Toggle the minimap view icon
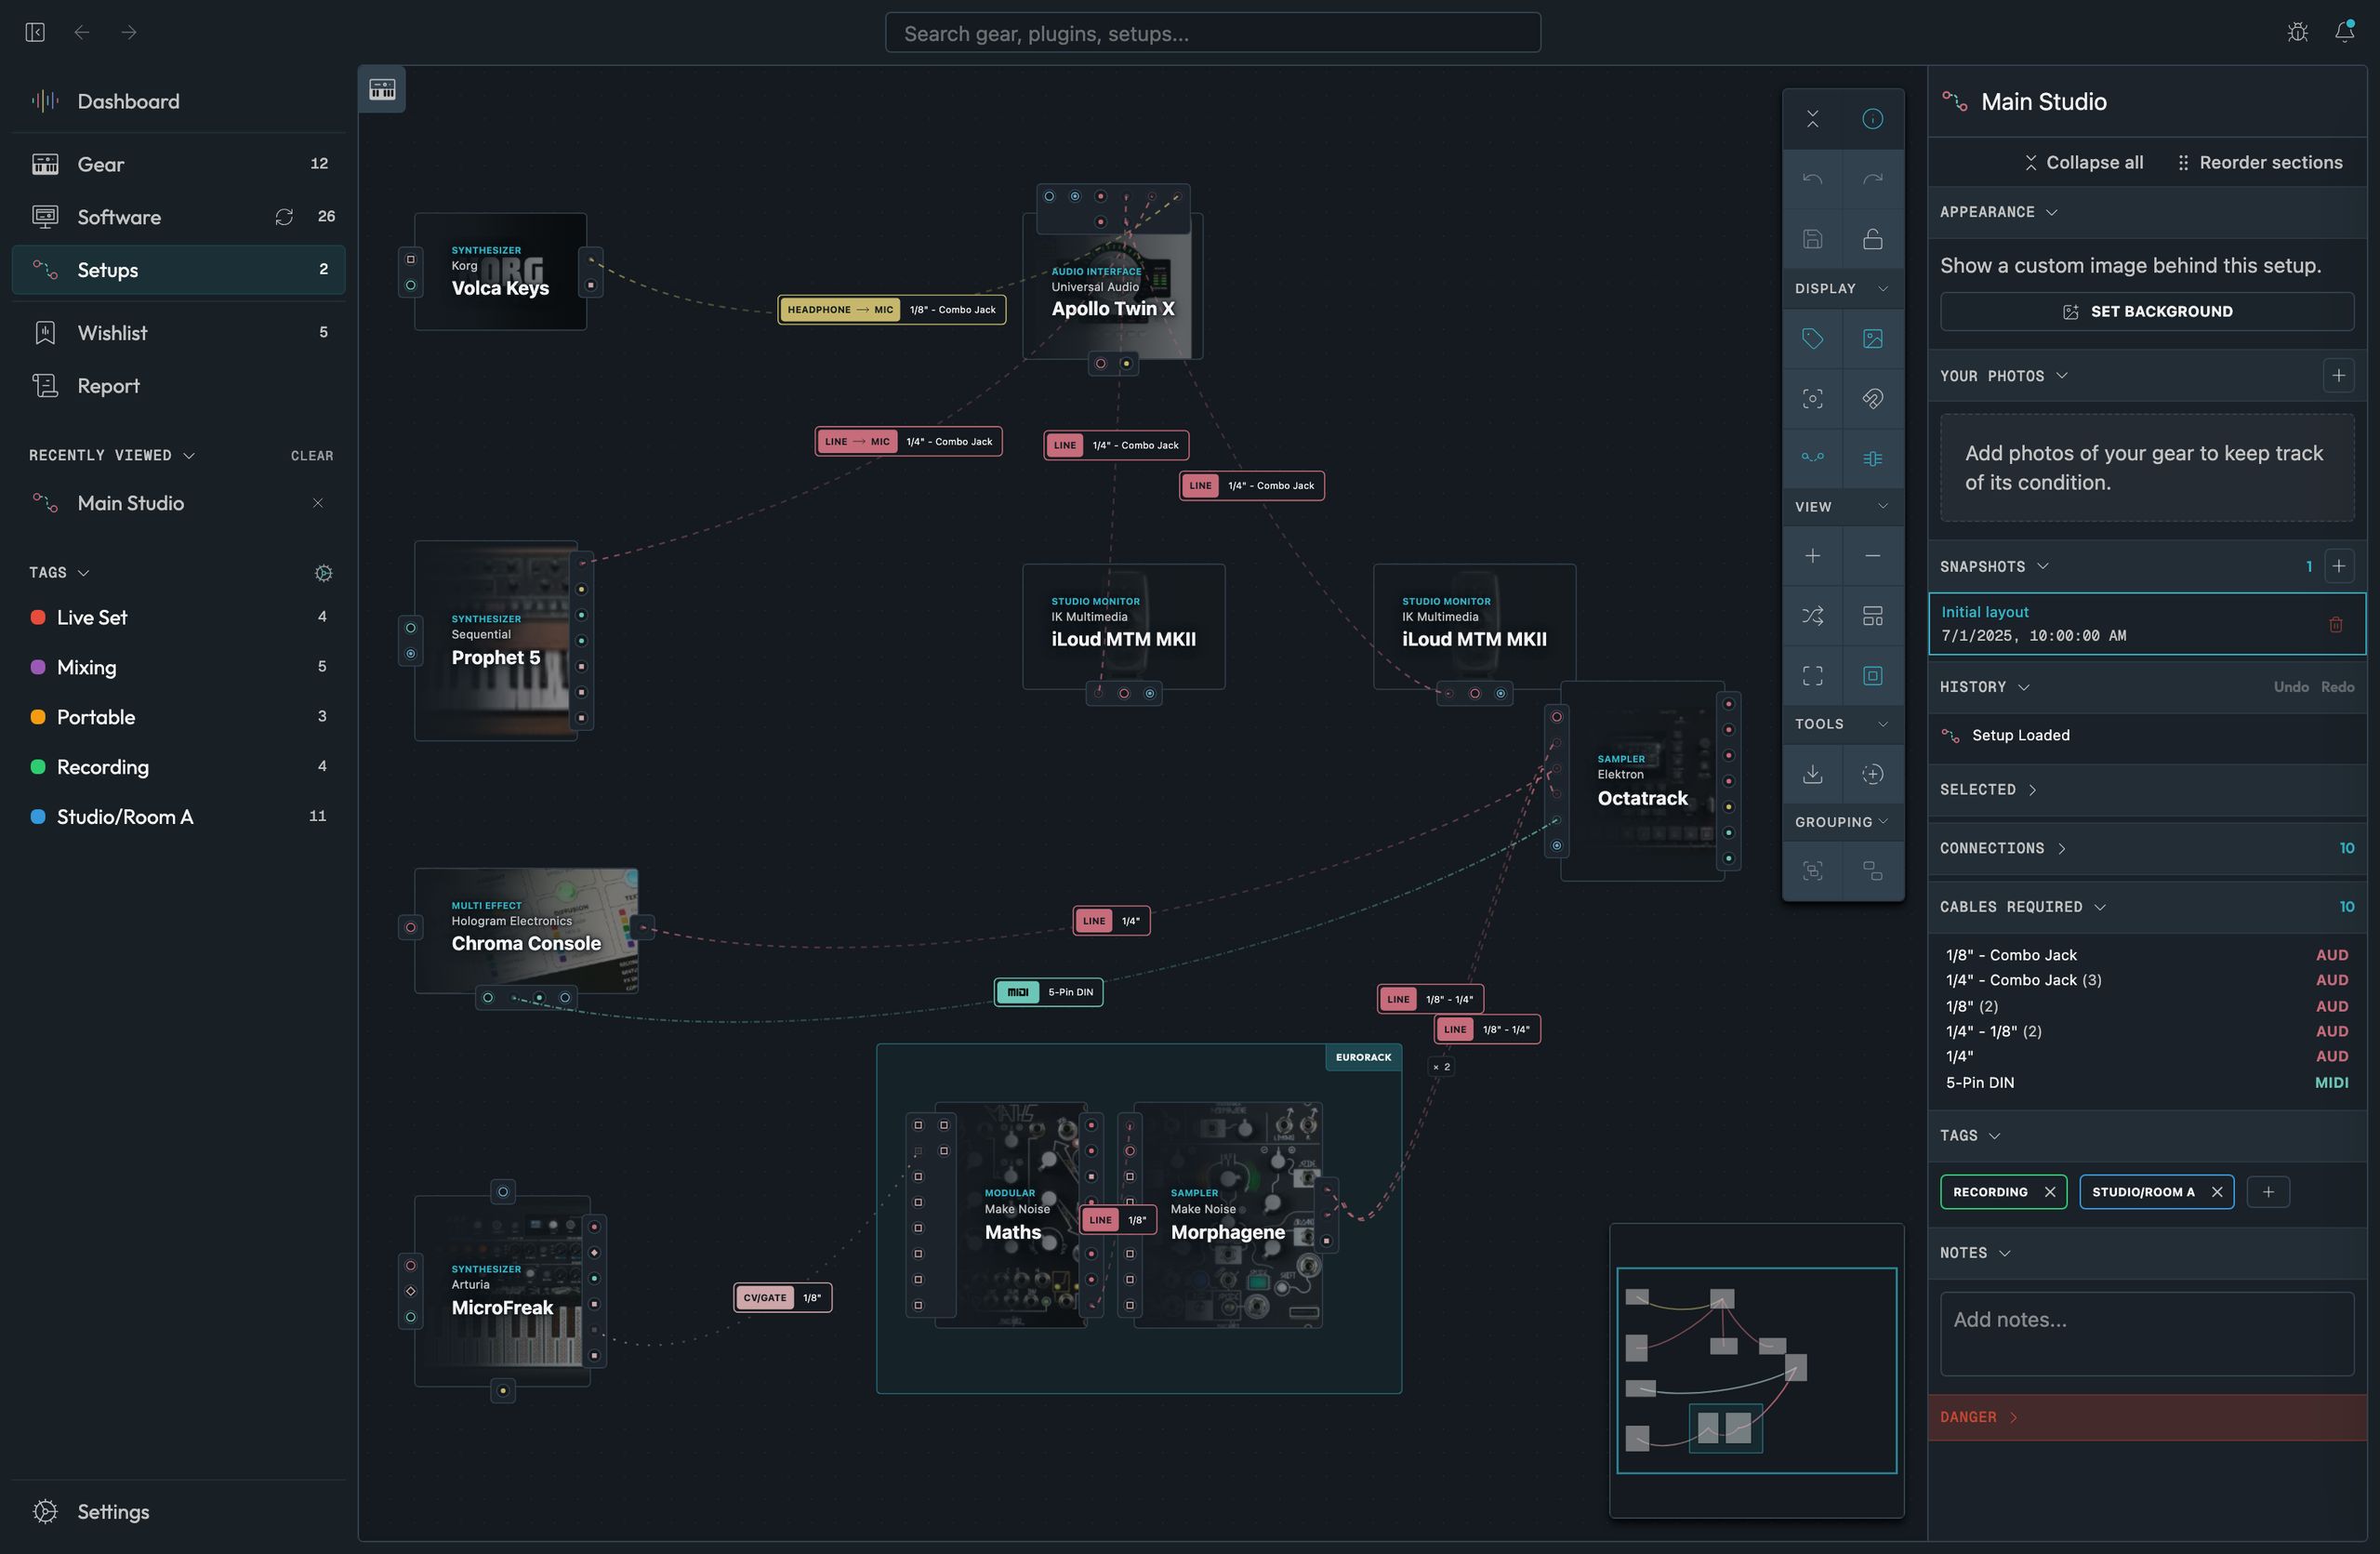 coord(1872,676)
